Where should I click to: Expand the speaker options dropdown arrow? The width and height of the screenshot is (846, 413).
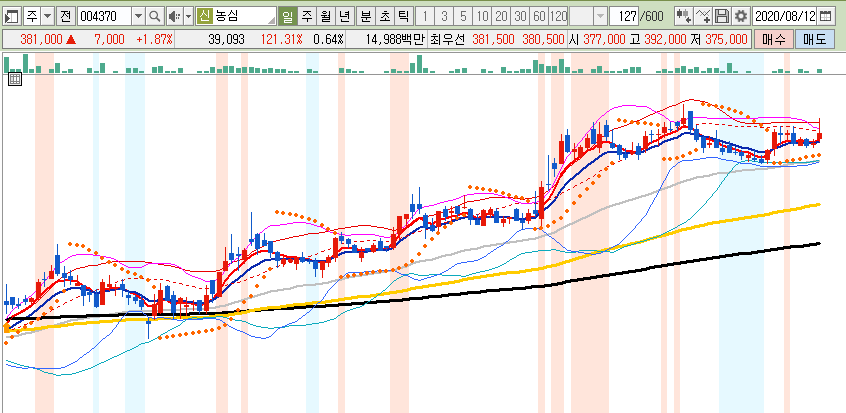(x=188, y=16)
